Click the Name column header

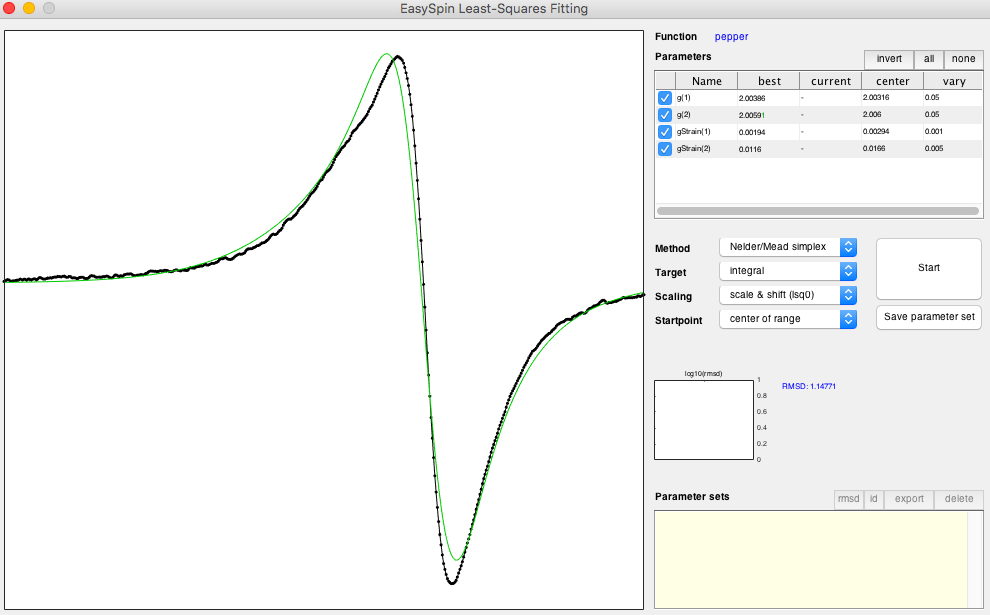coord(707,81)
